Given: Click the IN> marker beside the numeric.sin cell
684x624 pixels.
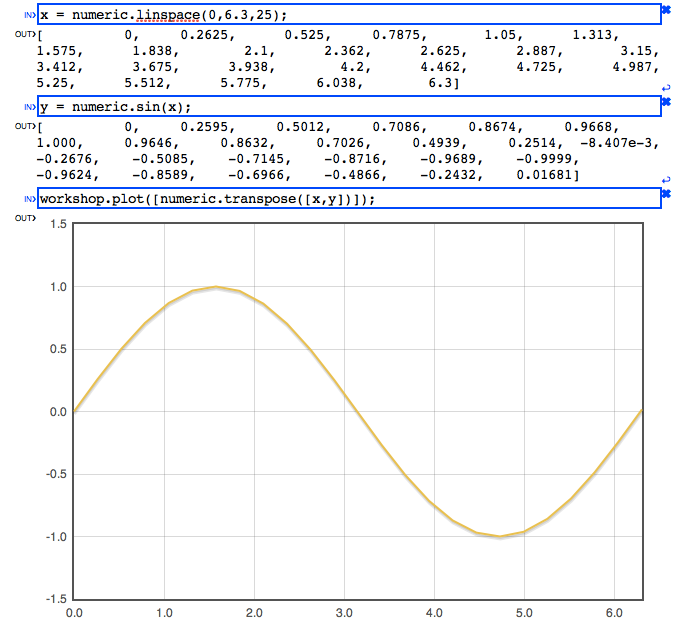Looking at the screenshot, I should pos(30,107).
